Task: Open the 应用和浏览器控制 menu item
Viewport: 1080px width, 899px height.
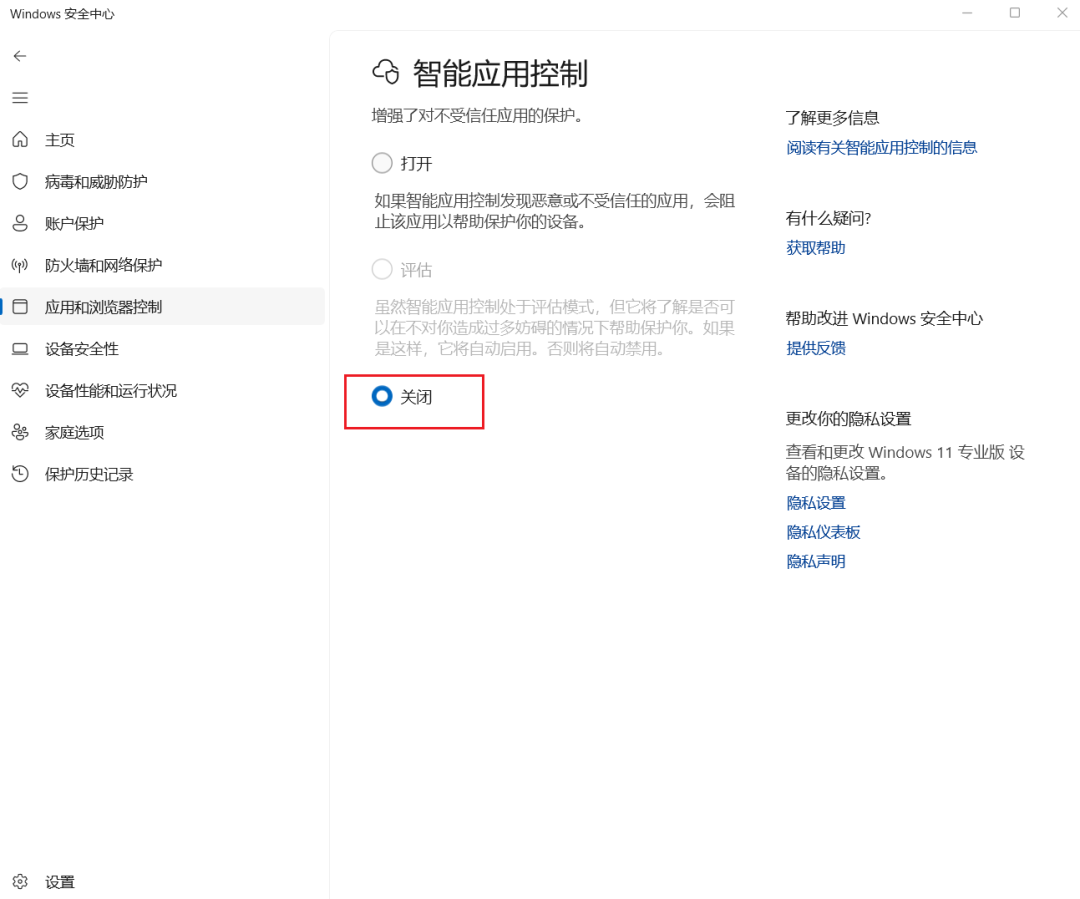Action: (x=163, y=307)
